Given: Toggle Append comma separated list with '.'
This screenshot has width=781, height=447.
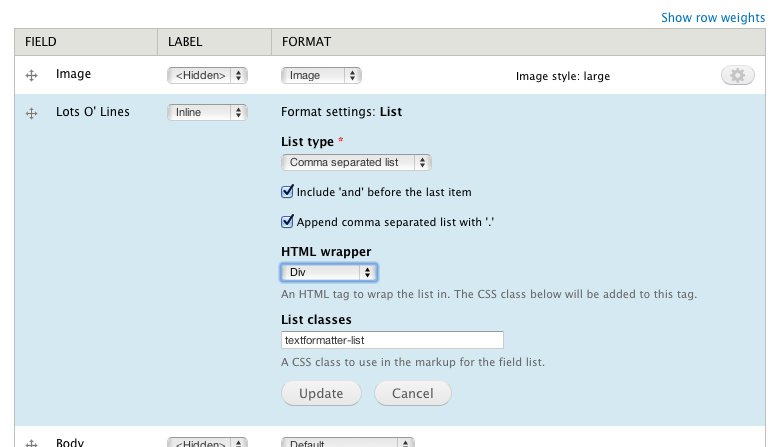Looking at the screenshot, I should [288, 222].
